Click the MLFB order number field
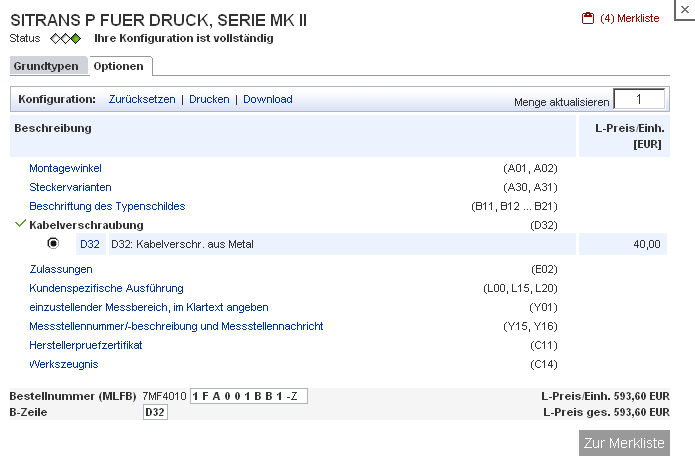Screen dimensions: 695x466 (x=249, y=396)
